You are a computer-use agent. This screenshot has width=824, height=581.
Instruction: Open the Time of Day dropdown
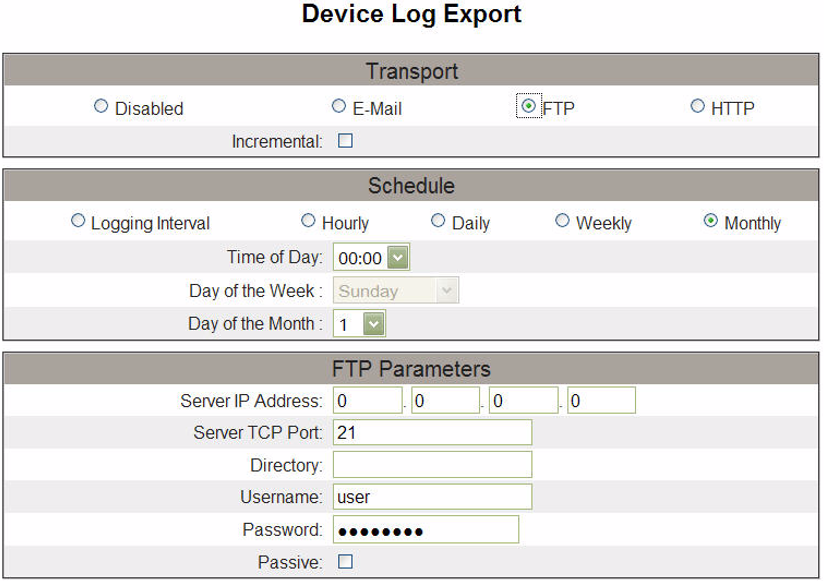[372, 257]
